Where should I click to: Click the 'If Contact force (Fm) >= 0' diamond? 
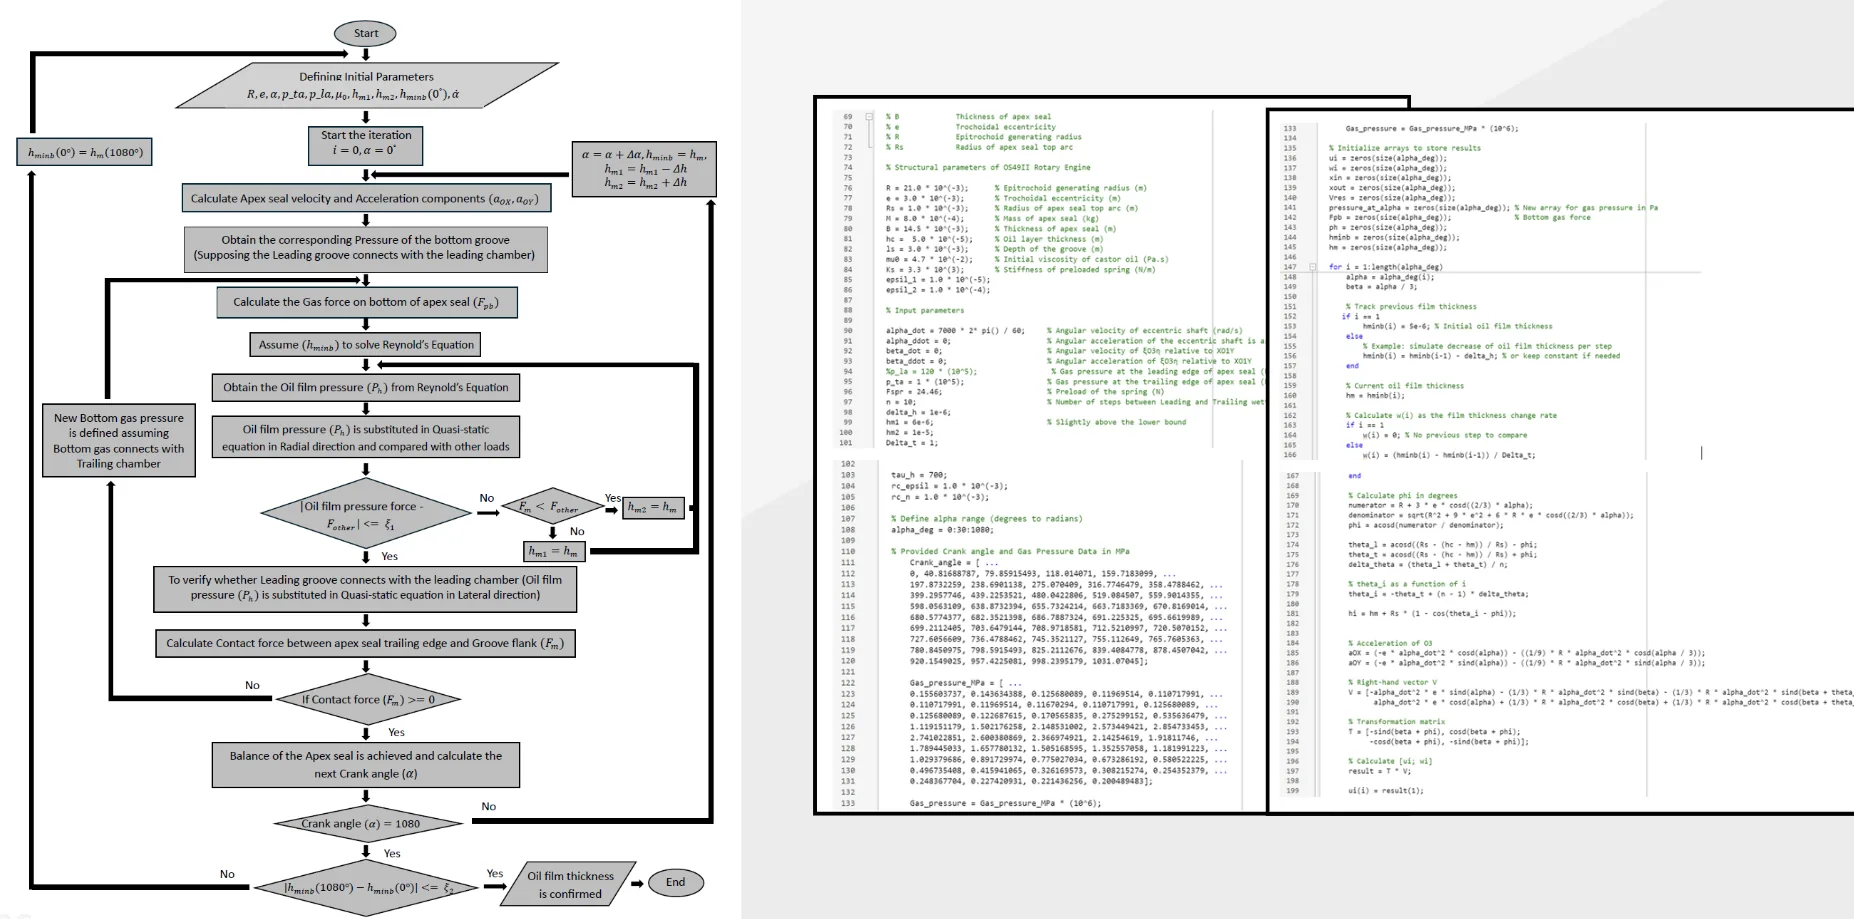point(368,700)
